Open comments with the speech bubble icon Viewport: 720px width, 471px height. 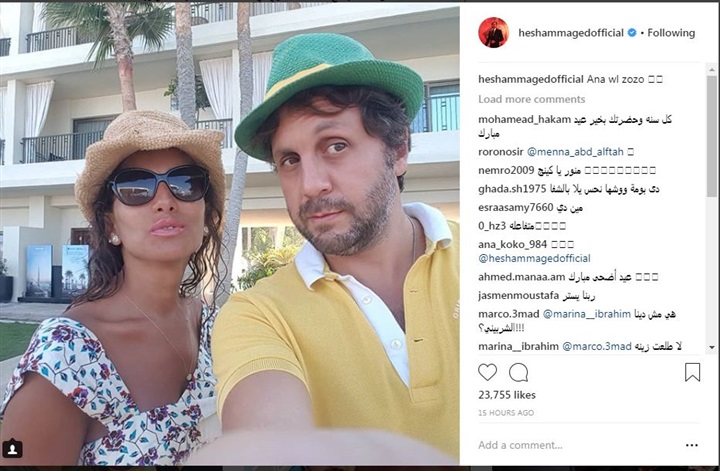click(x=518, y=373)
